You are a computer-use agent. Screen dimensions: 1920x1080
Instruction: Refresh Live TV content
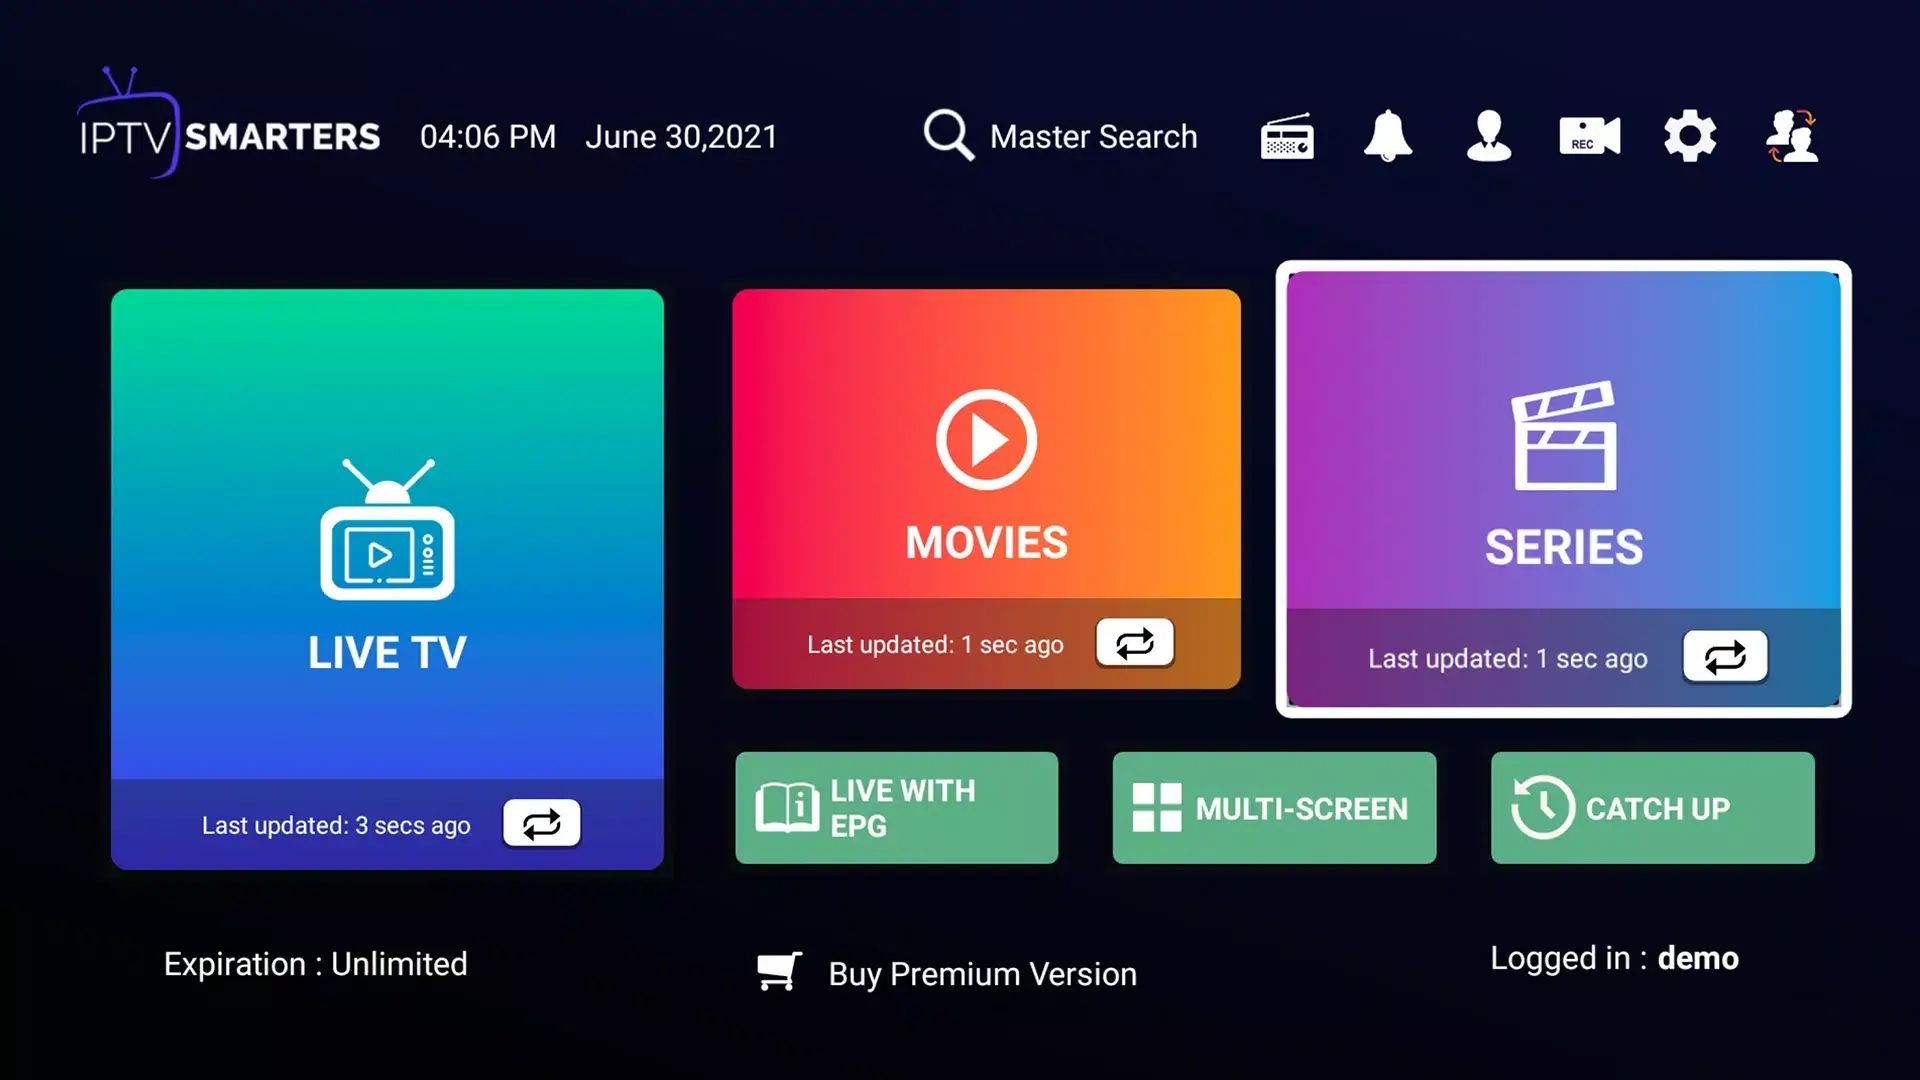click(542, 823)
